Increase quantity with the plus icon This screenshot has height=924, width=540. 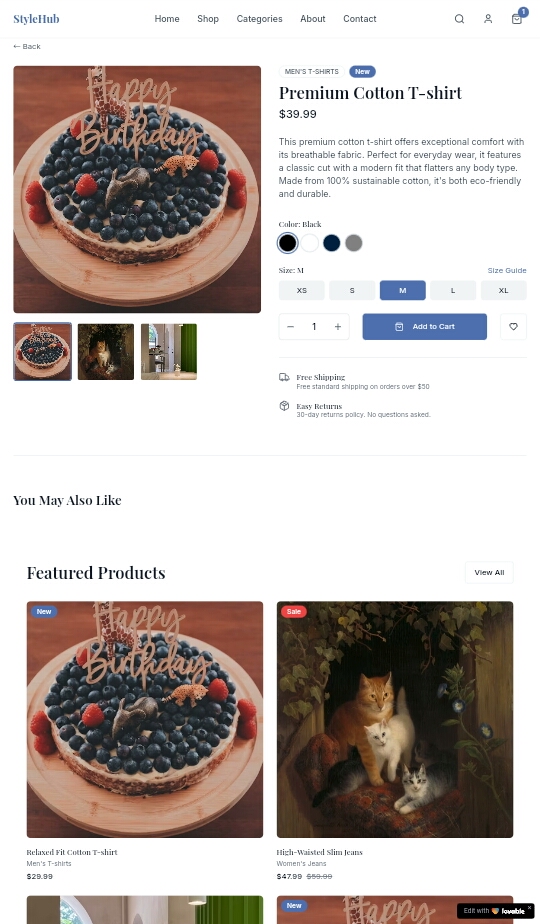pyautogui.click(x=338, y=326)
